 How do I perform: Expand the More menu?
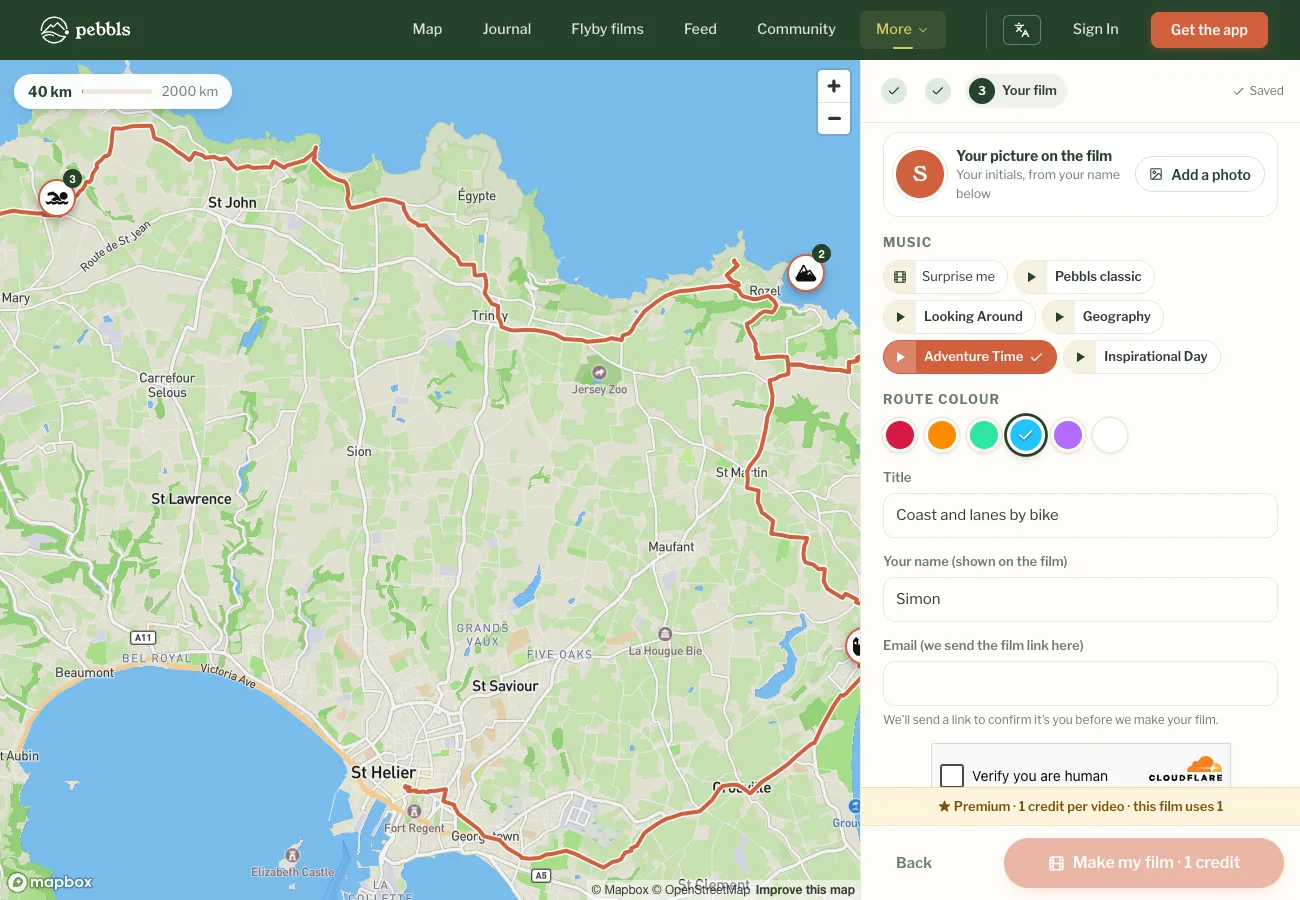[x=902, y=30]
